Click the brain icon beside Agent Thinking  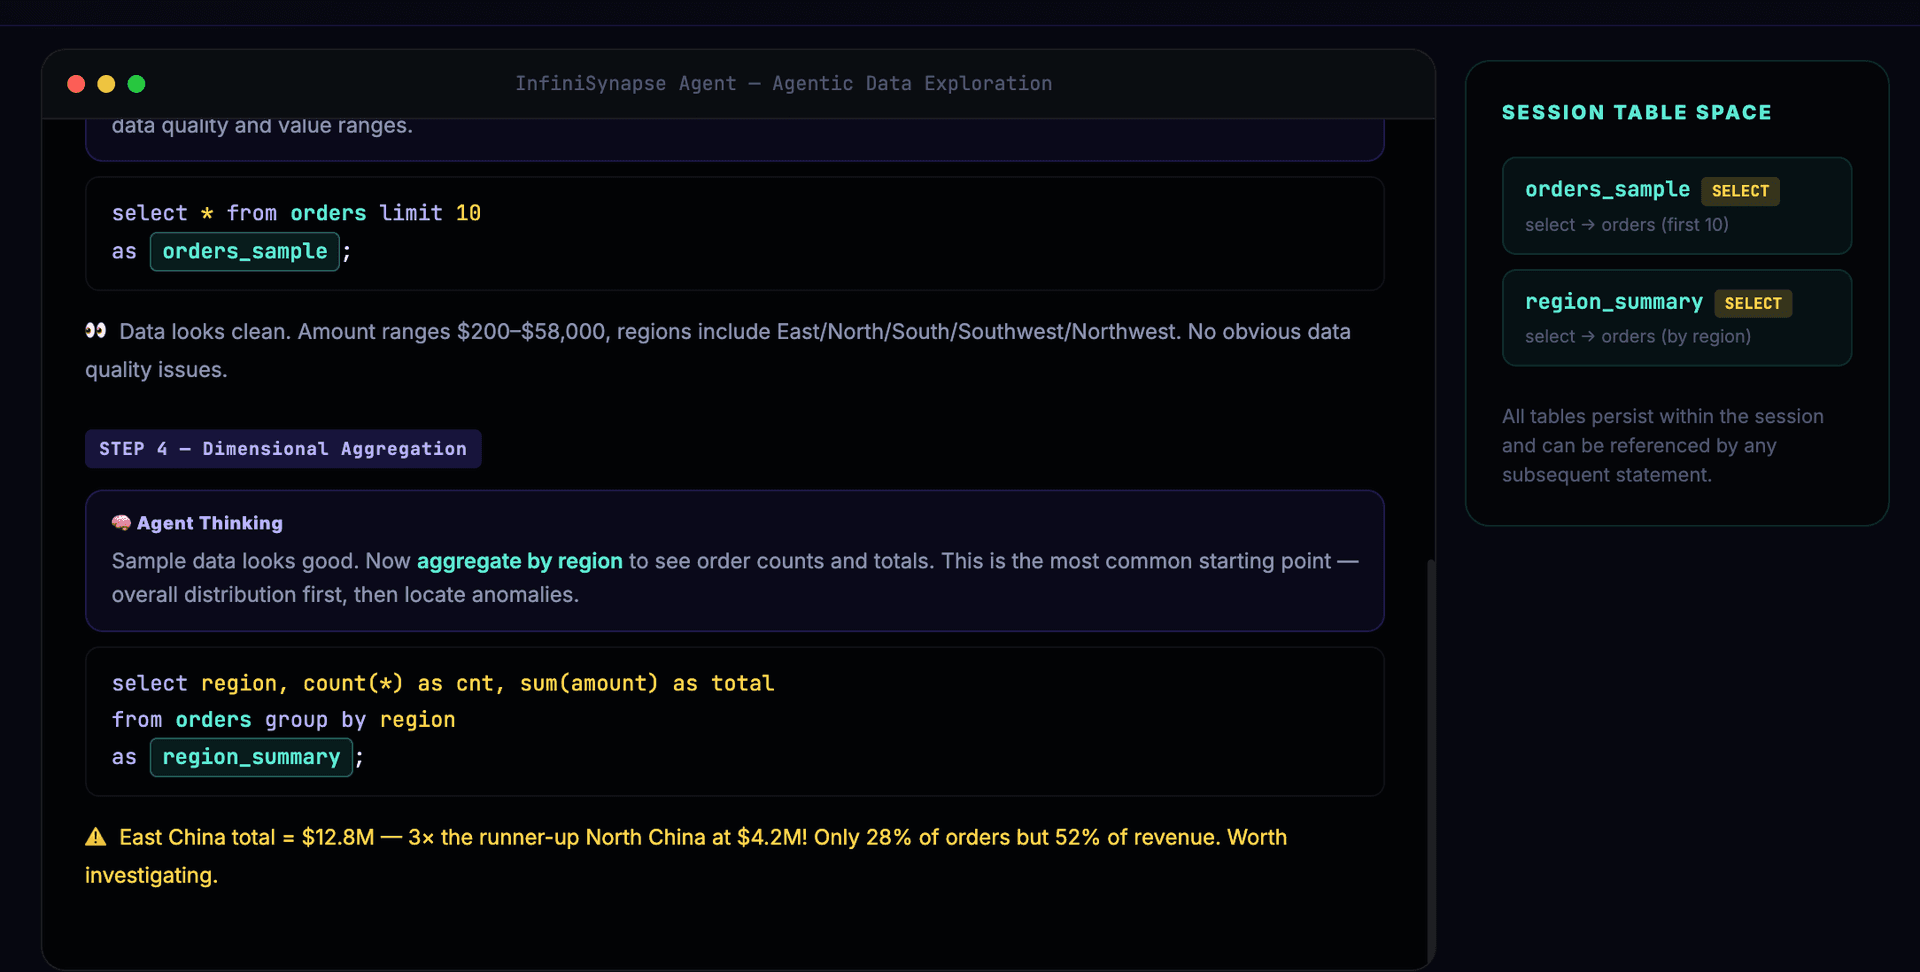(x=121, y=523)
